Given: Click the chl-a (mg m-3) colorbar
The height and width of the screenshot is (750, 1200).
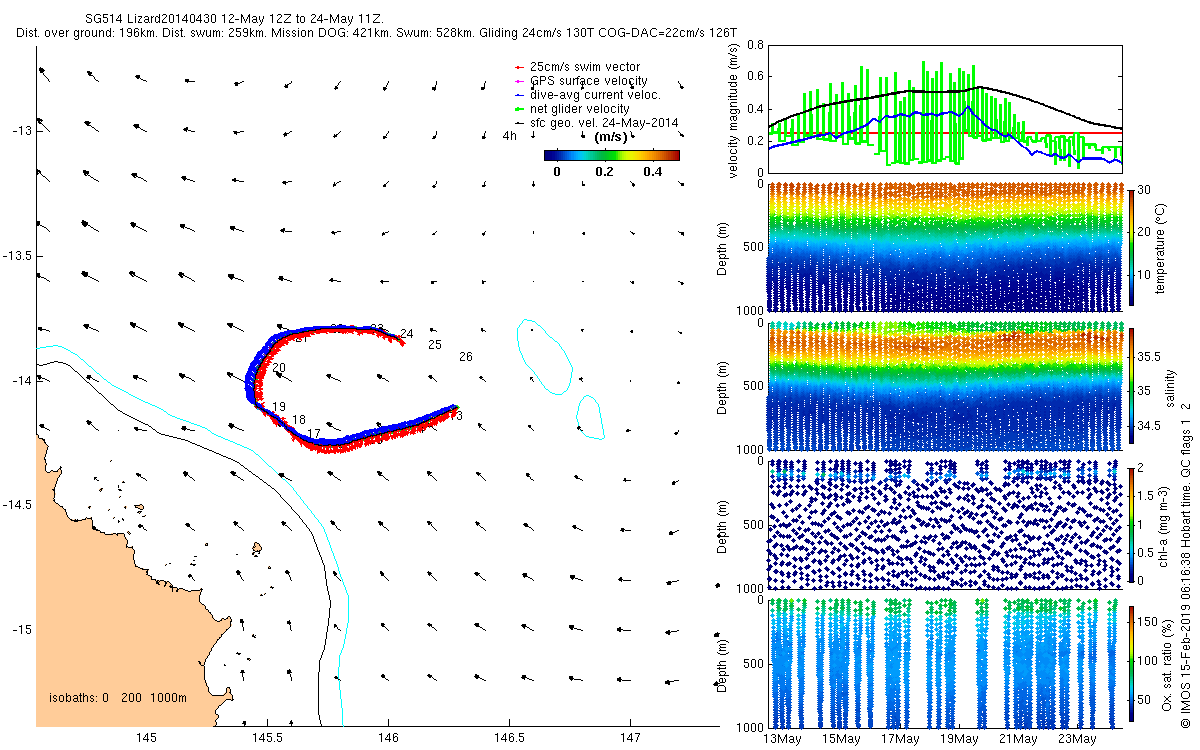Looking at the screenshot, I should 1132,523.
